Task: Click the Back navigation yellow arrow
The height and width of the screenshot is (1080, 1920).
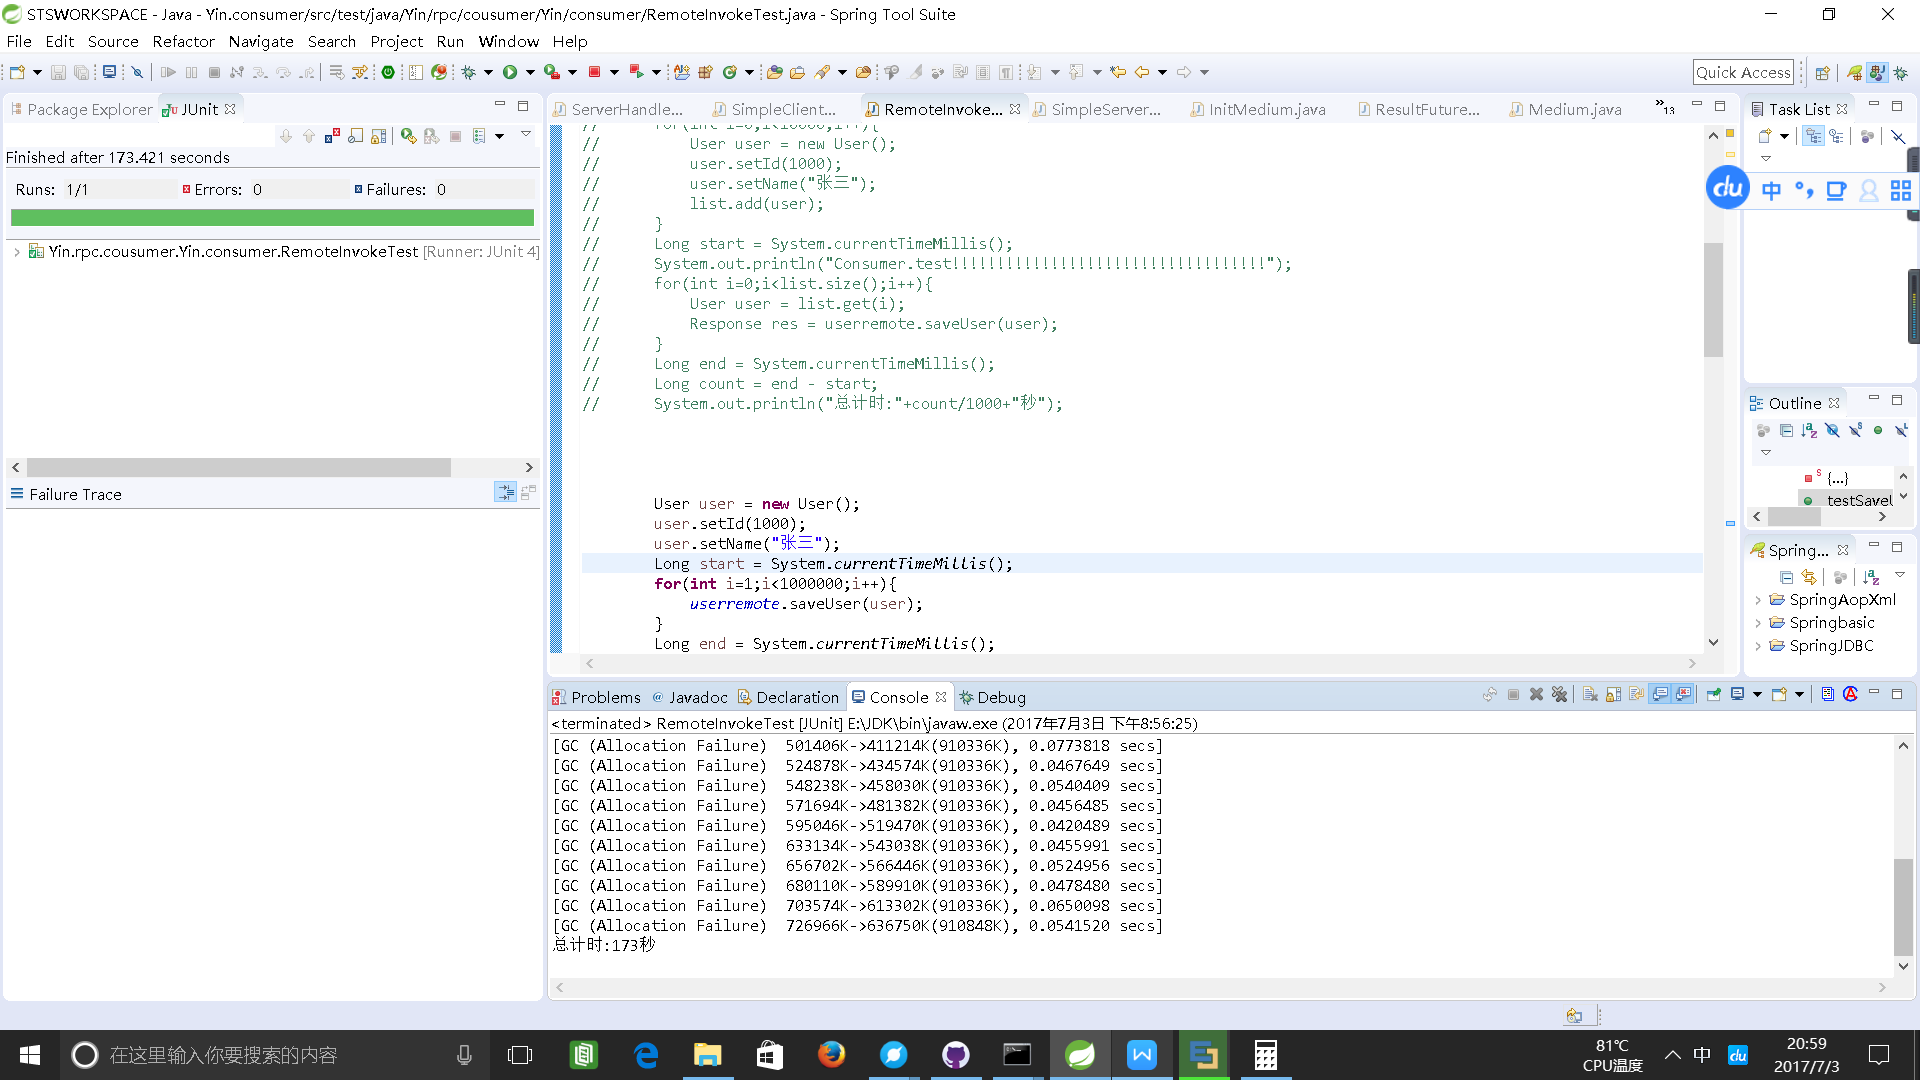Action: tap(1142, 72)
